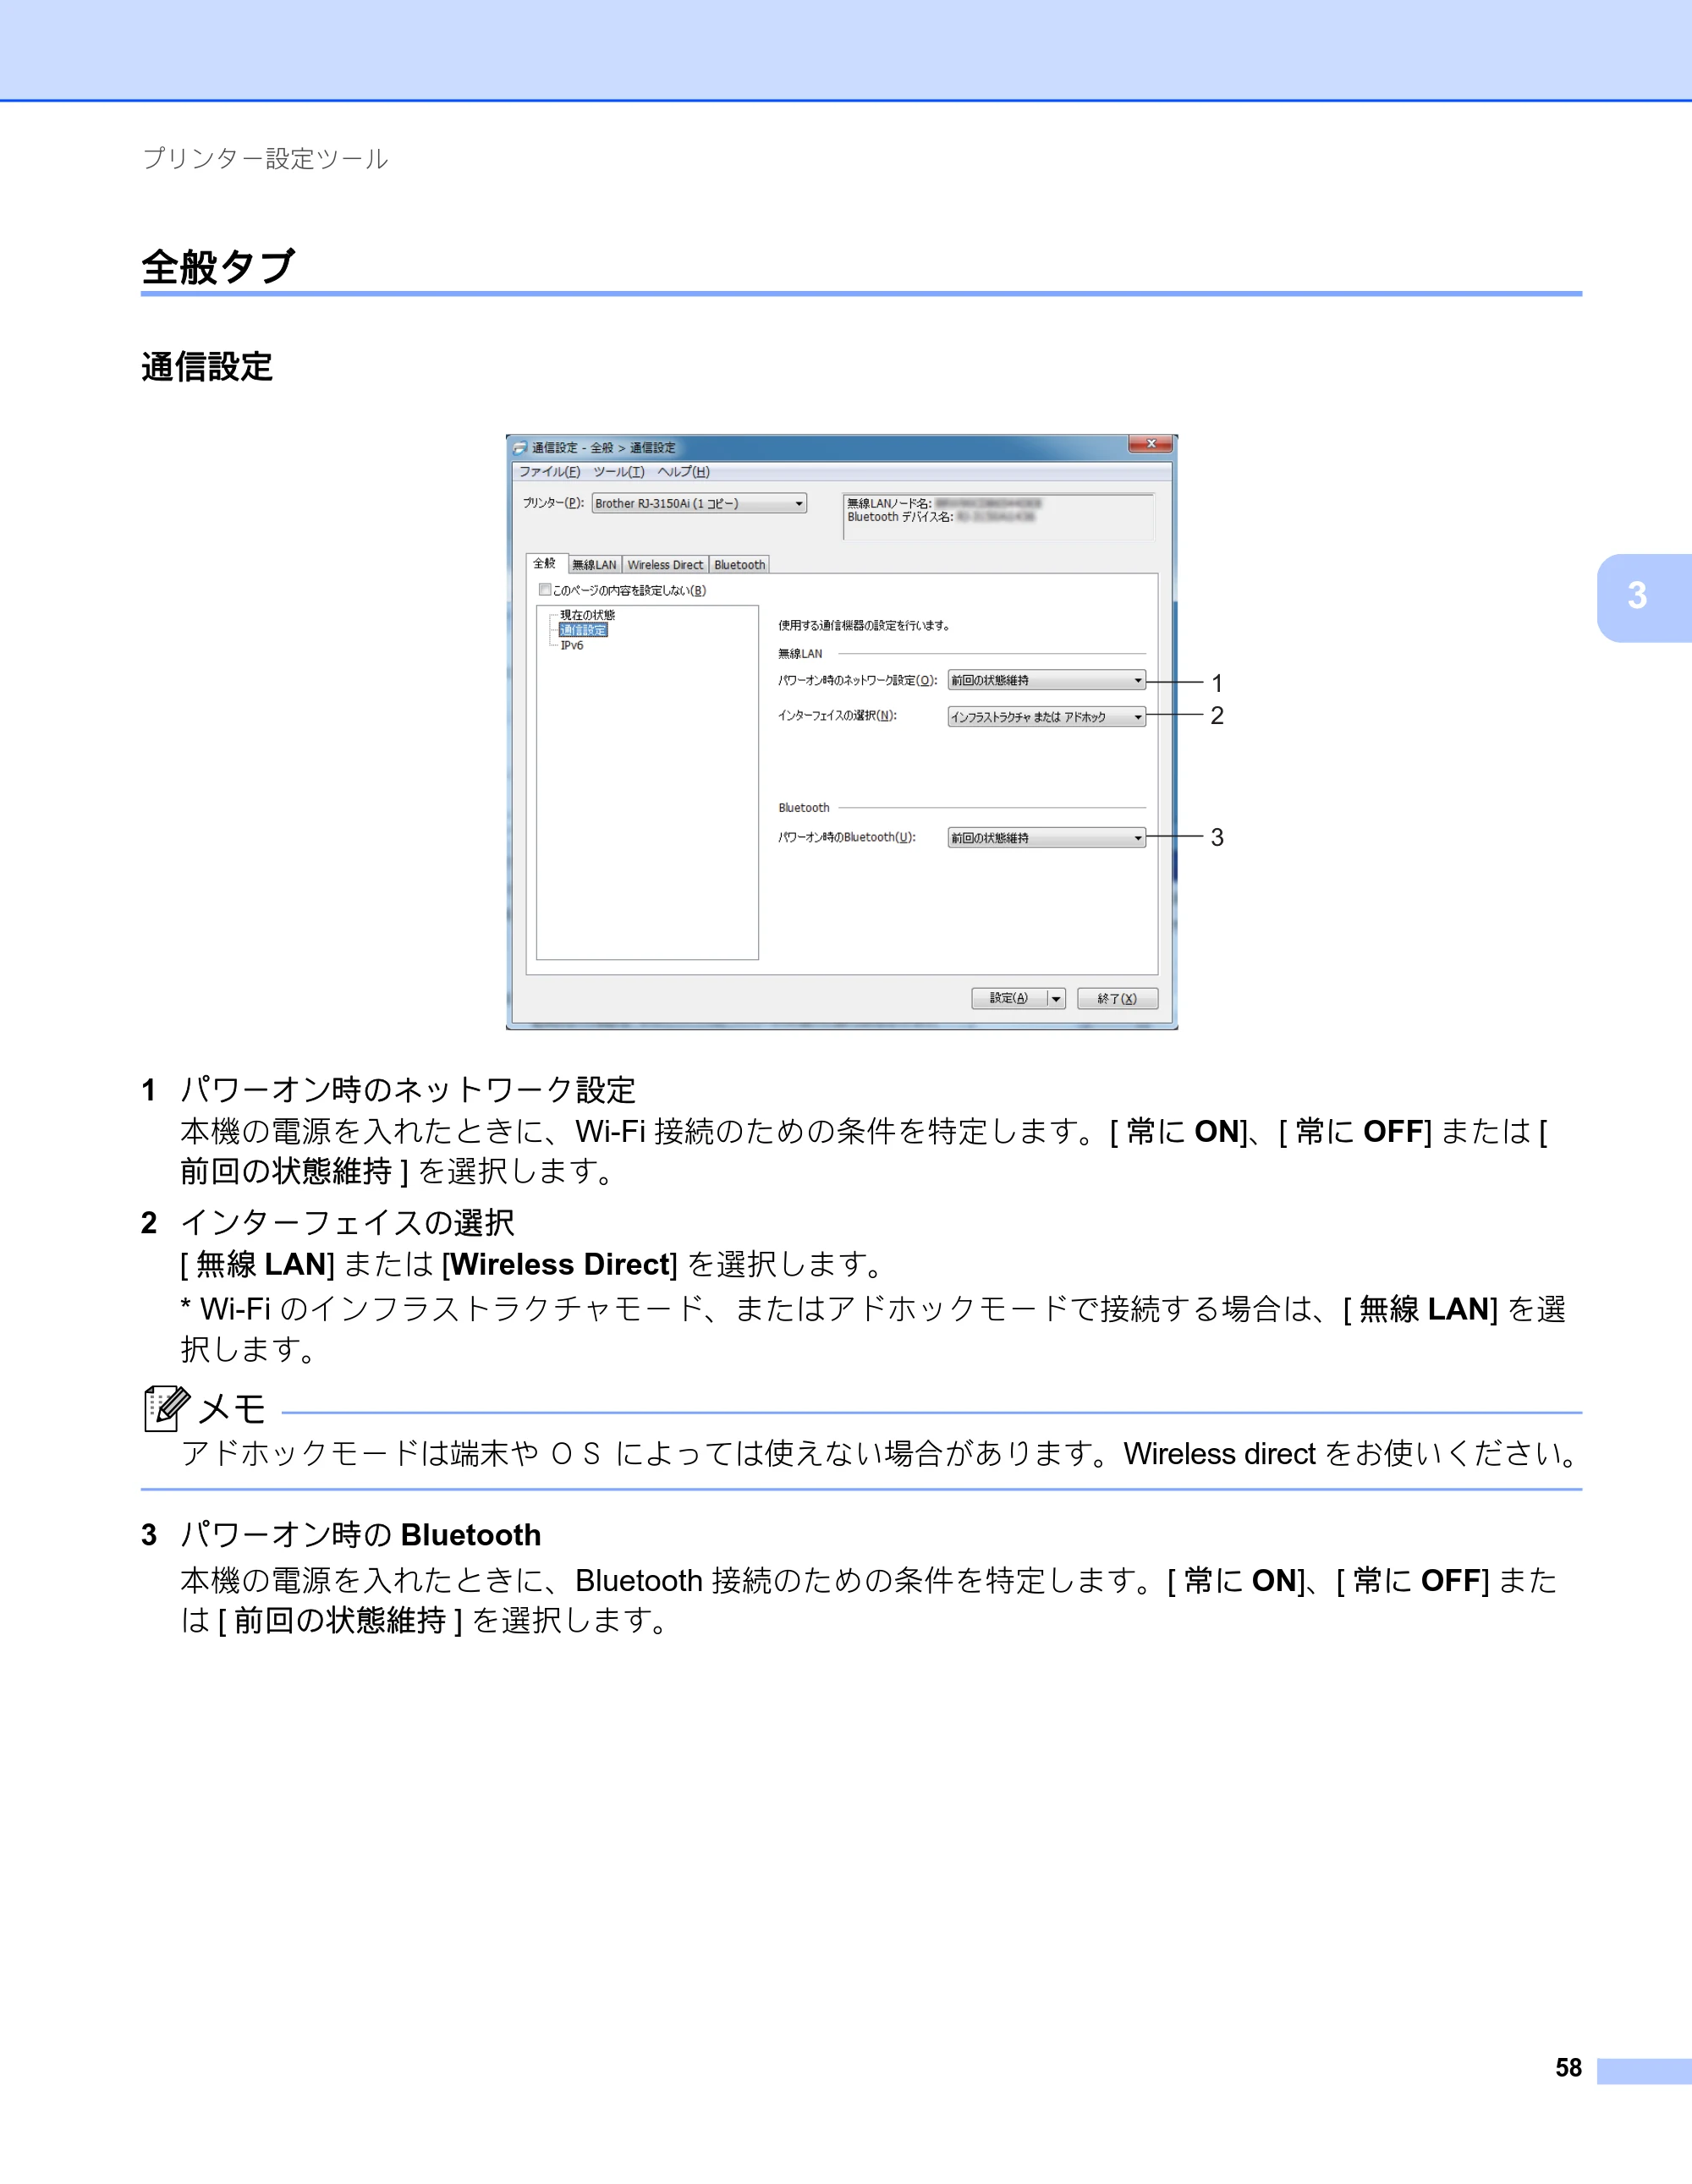This screenshot has width=1692, height=2184.
Task: Click the chapter 3 side tab
Action: (x=1644, y=597)
